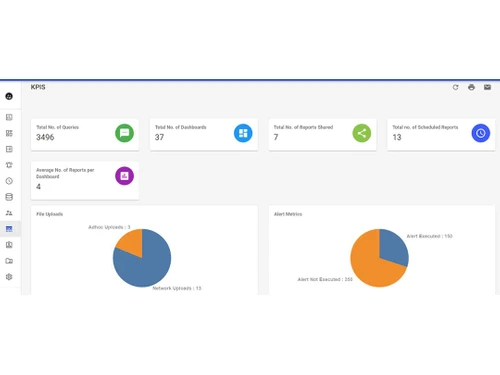Click the 'File Uploads' chart title

[x=49, y=214]
